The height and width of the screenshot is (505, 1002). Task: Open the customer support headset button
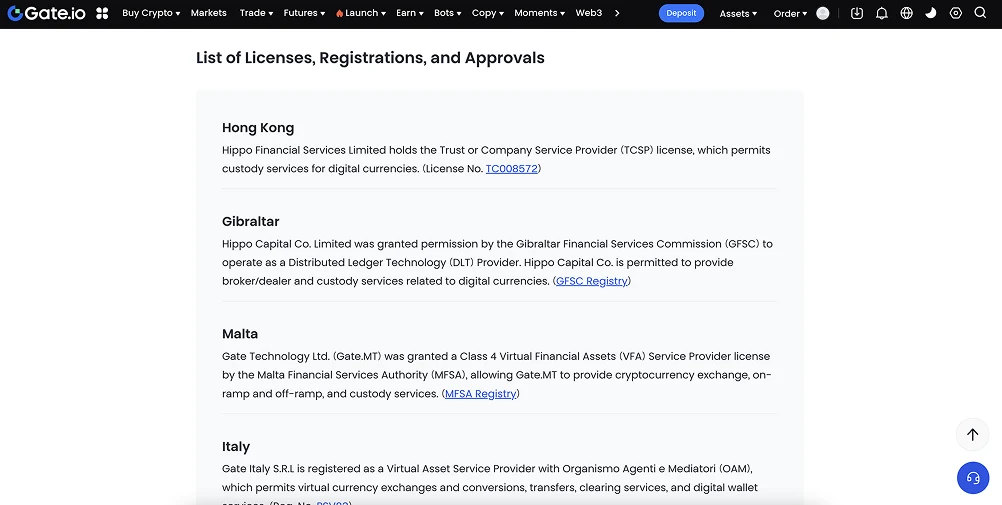click(x=973, y=478)
